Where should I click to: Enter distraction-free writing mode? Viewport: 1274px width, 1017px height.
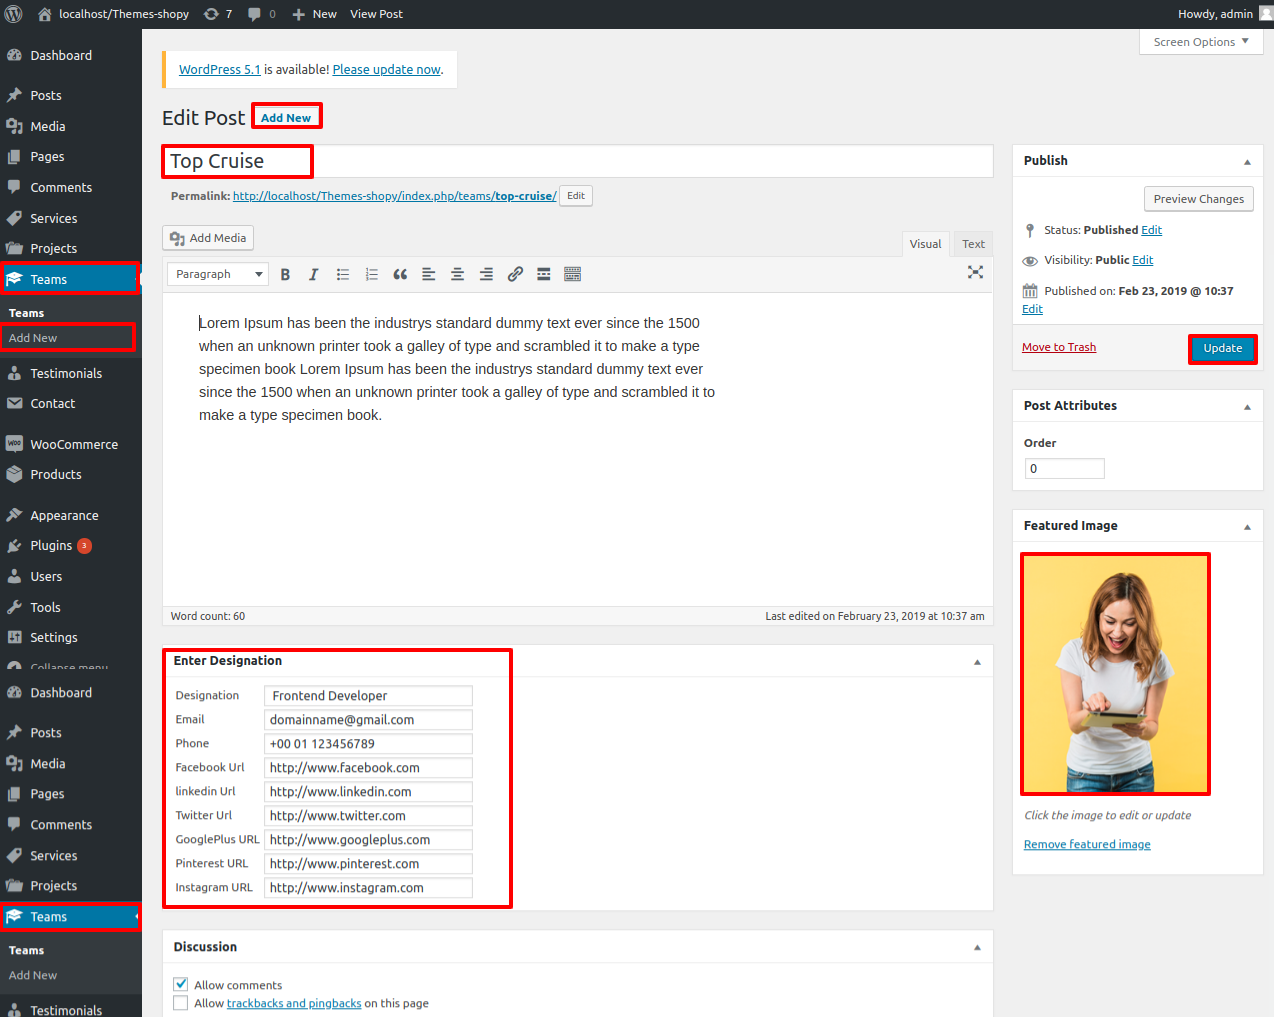pyautogui.click(x=975, y=272)
